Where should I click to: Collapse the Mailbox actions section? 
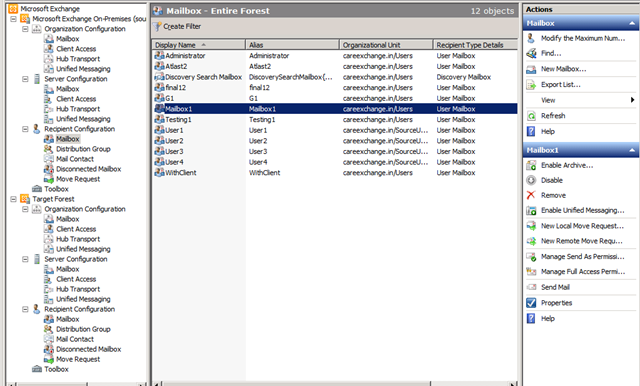(632, 23)
